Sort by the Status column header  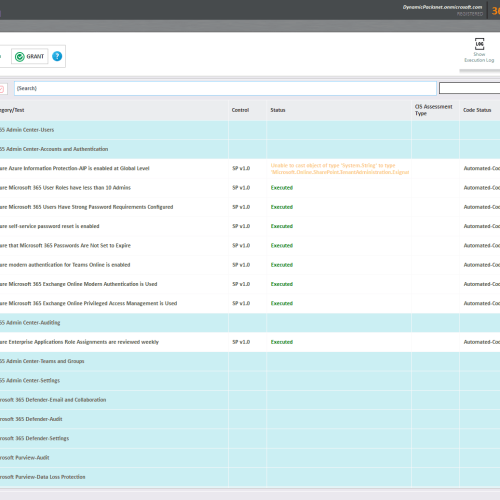coord(278,110)
